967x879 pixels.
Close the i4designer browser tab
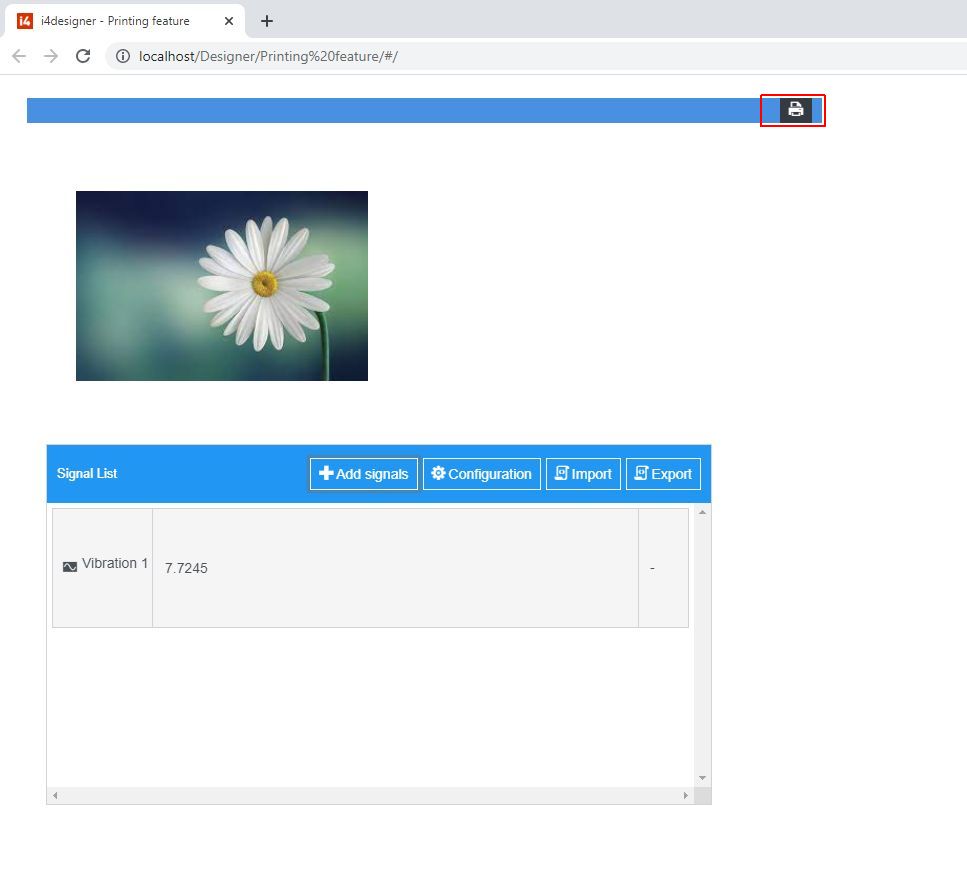coord(229,21)
